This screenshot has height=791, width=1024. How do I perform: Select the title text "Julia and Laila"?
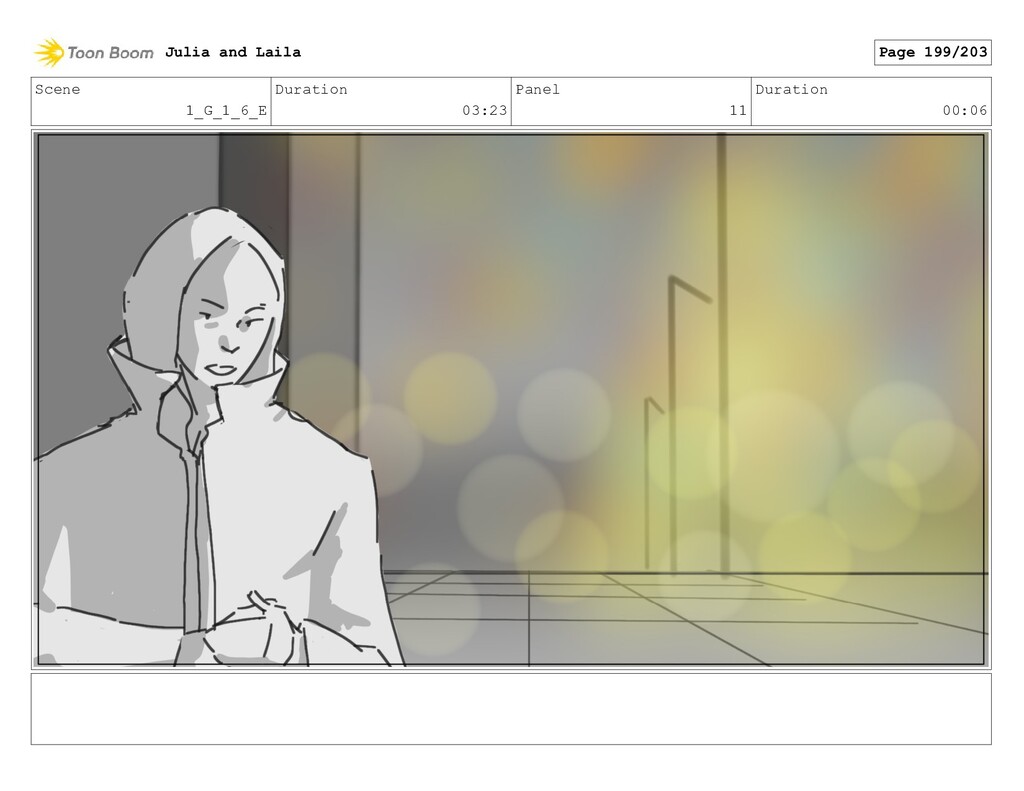pos(232,52)
